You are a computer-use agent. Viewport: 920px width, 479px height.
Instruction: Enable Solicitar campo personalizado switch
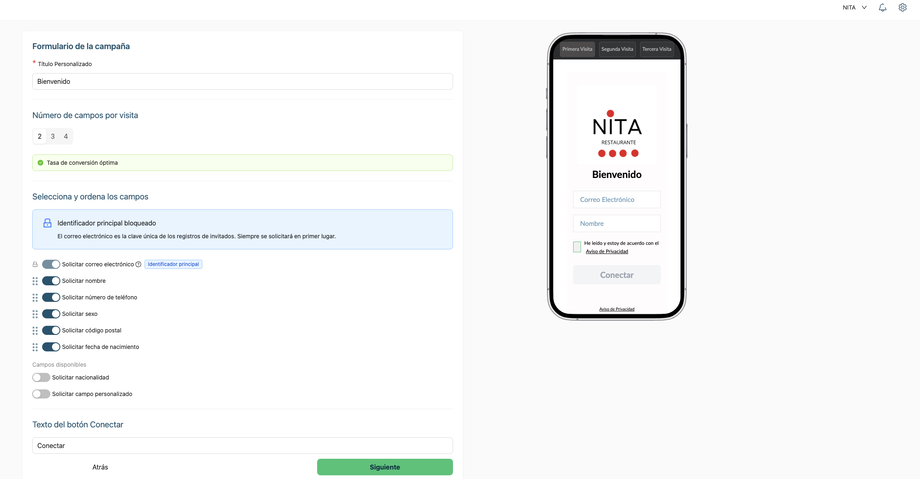[x=41, y=394]
